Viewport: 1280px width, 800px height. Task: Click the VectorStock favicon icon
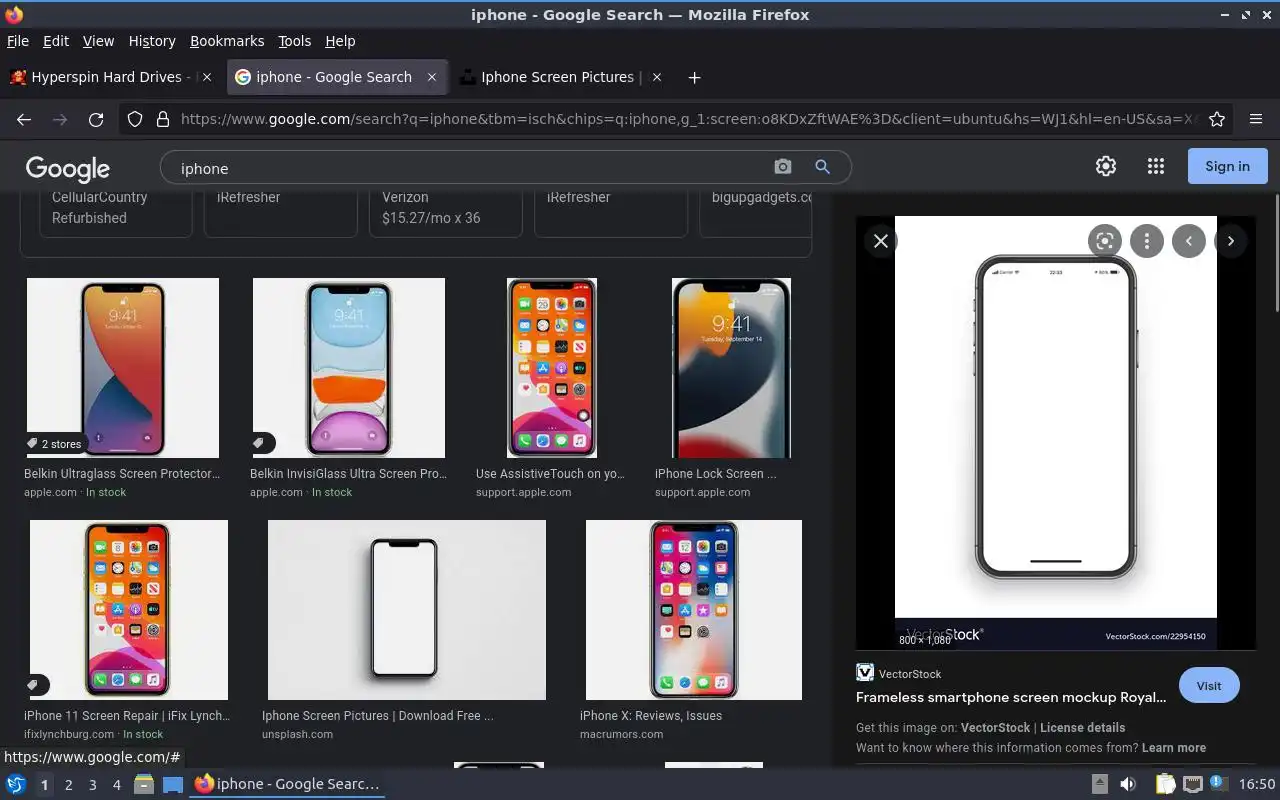point(865,673)
